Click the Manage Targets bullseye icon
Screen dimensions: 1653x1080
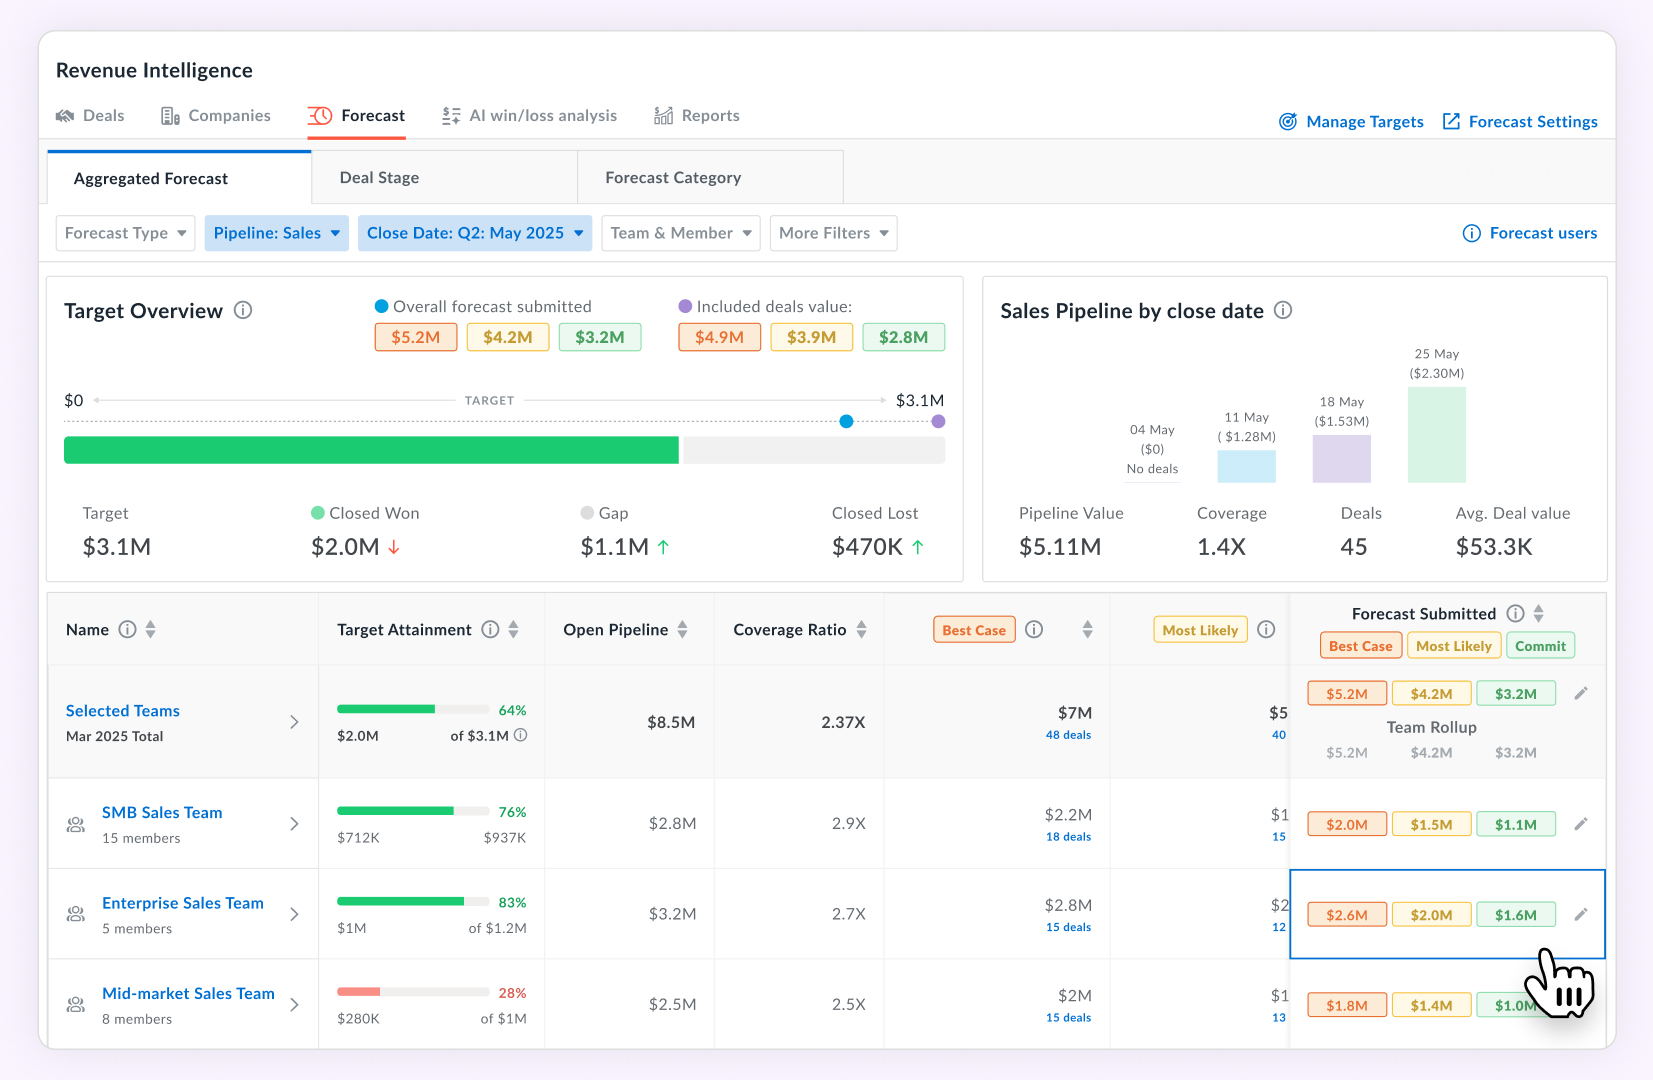point(1288,122)
